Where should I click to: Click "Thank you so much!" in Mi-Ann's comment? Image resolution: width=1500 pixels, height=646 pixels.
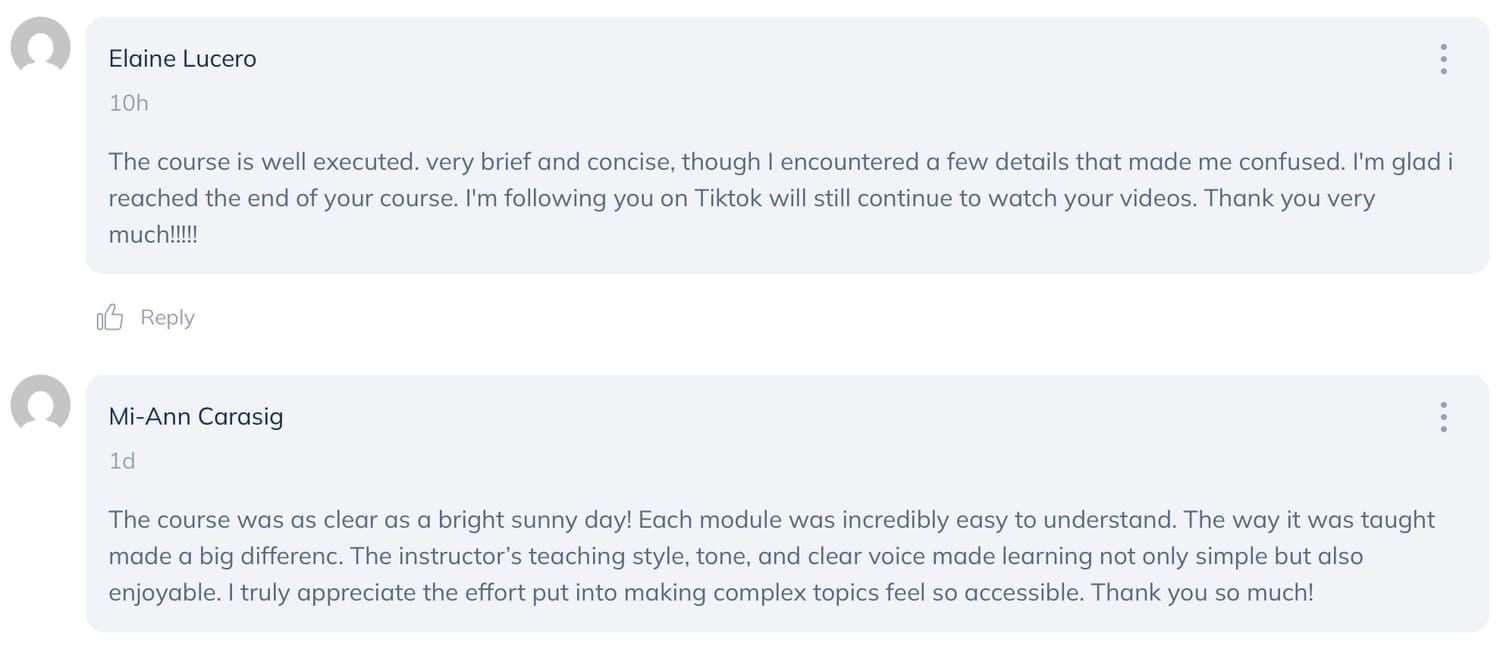click(x=1201, y=592)
